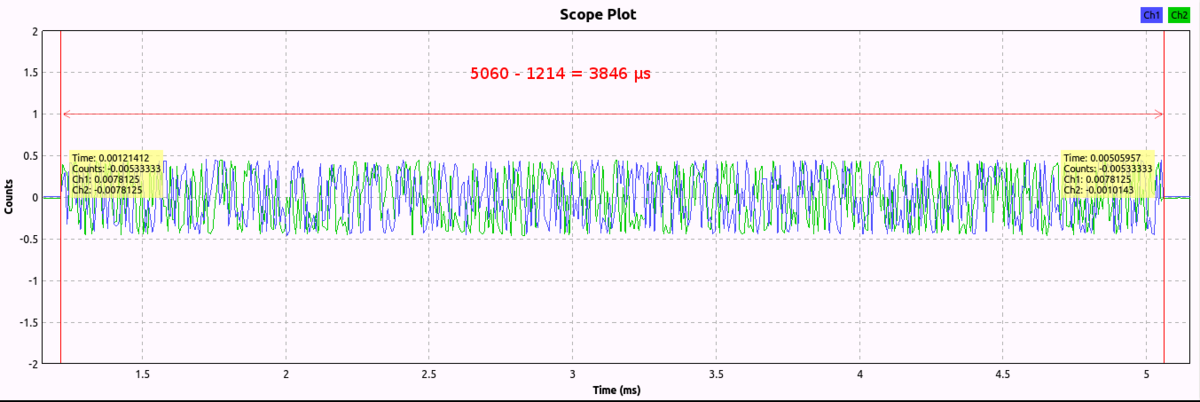This screenshot has width=1200, height=402.
Task: Toggle the Ch1 blue legend entry
Action: 1151,15
